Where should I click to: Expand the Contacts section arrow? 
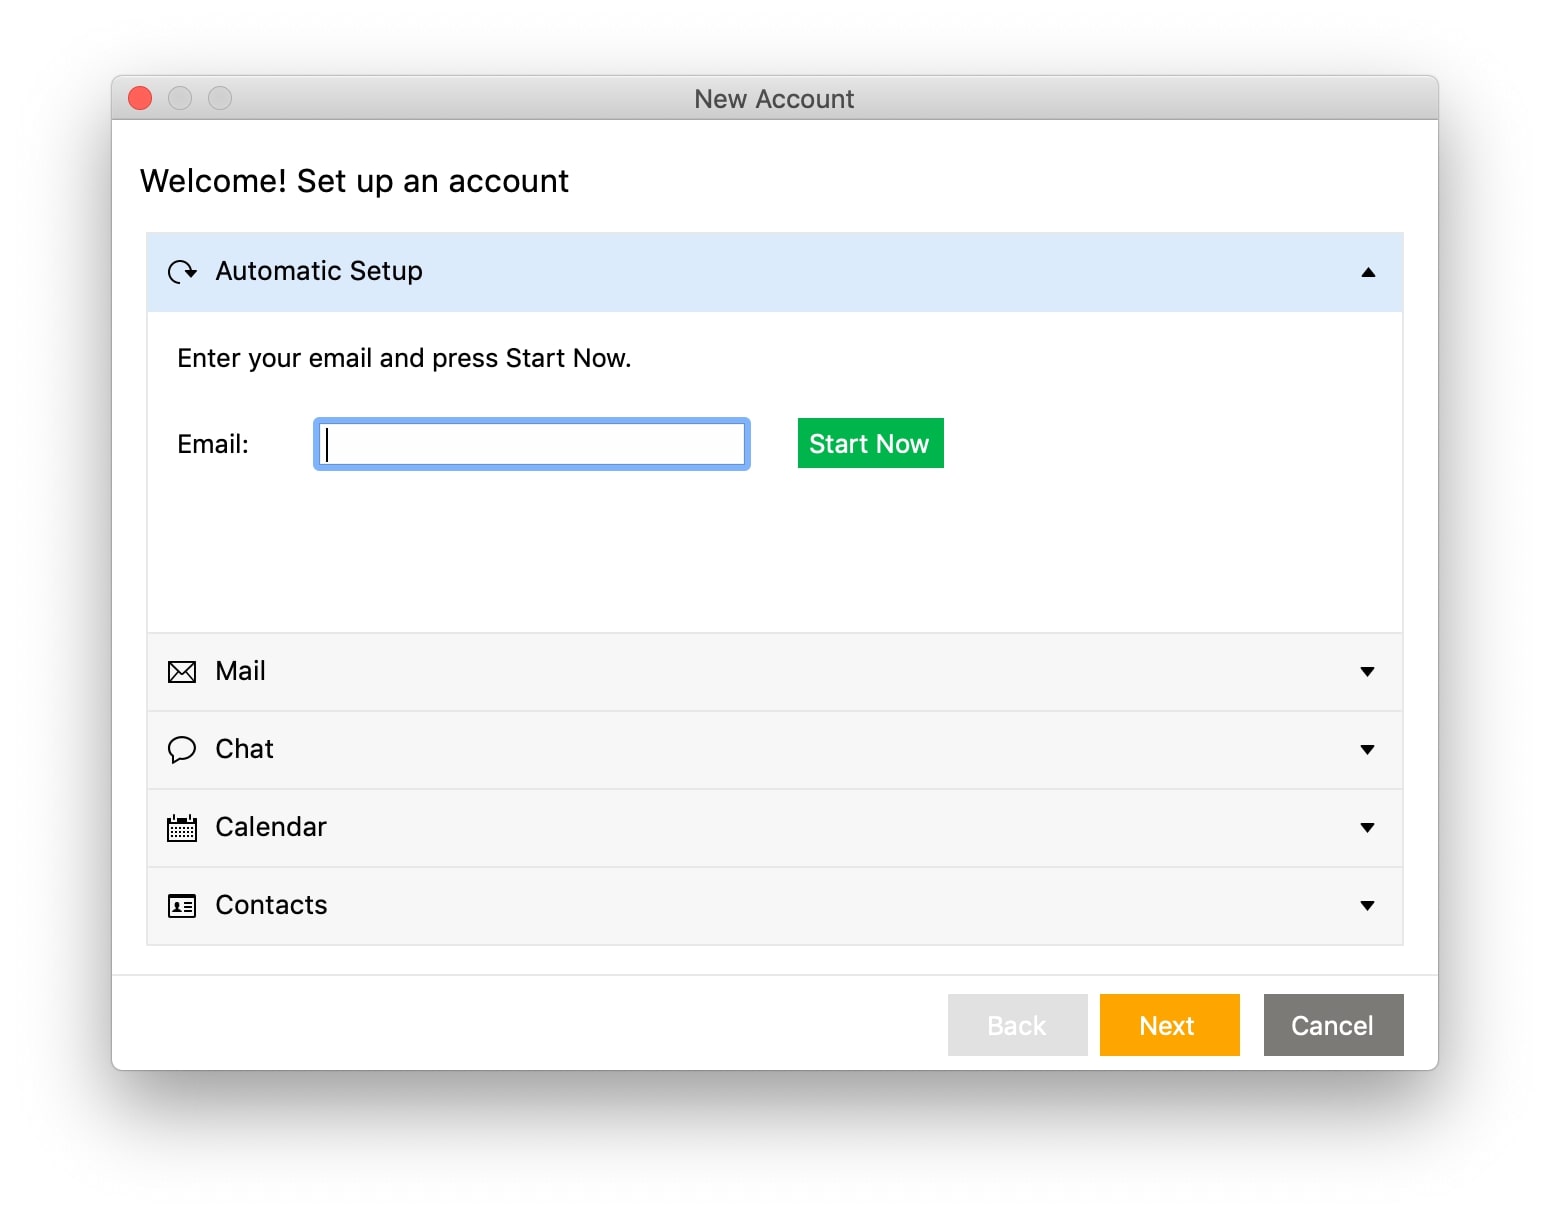[1367, 906]
